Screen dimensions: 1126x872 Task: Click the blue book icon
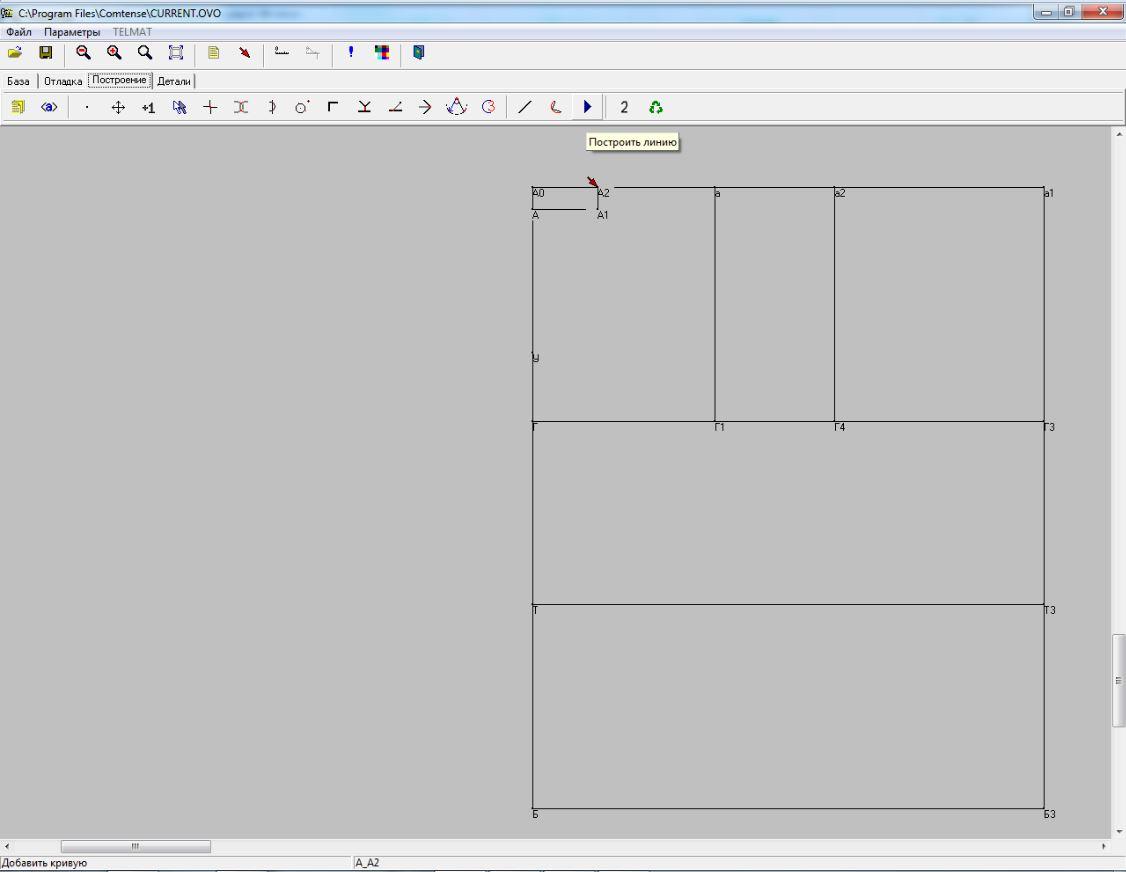419,52
